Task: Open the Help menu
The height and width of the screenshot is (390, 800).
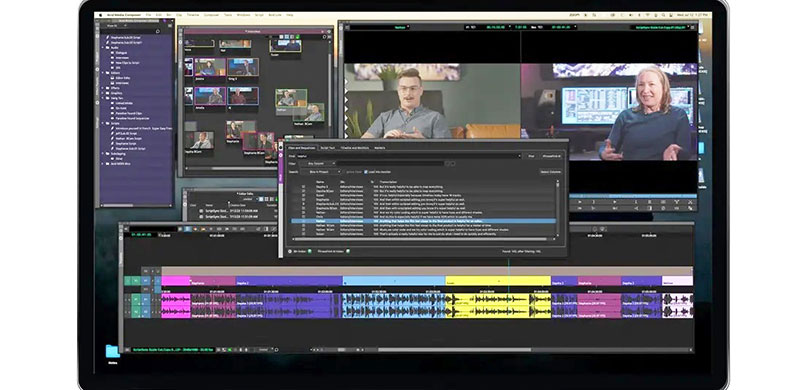Action: point(290,15)
